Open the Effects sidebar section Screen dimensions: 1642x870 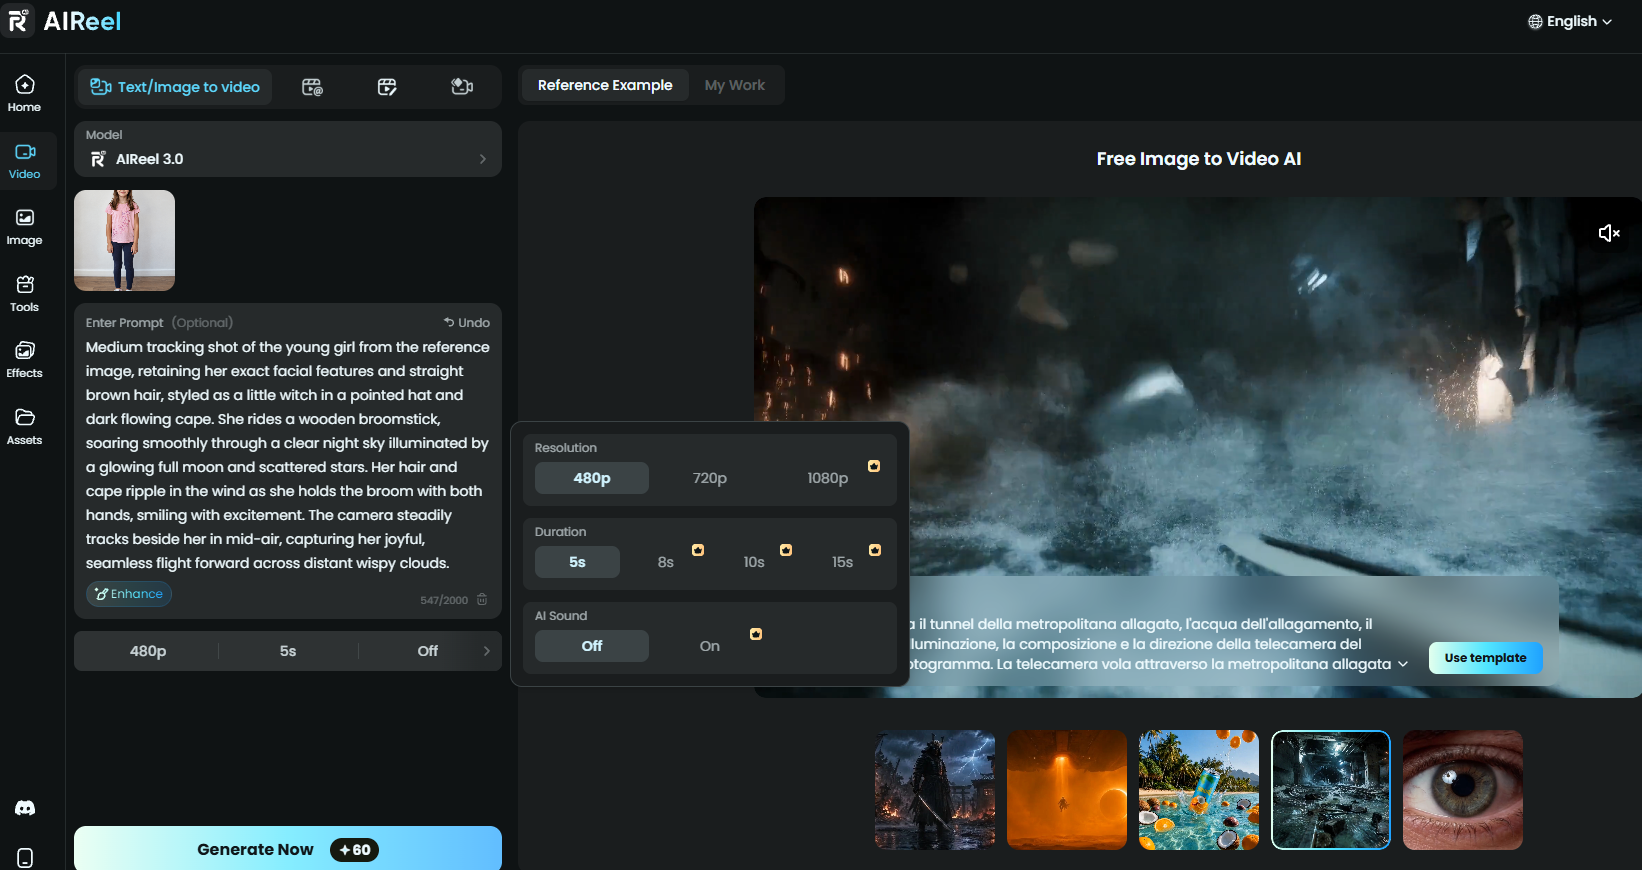tap(25, 360)
